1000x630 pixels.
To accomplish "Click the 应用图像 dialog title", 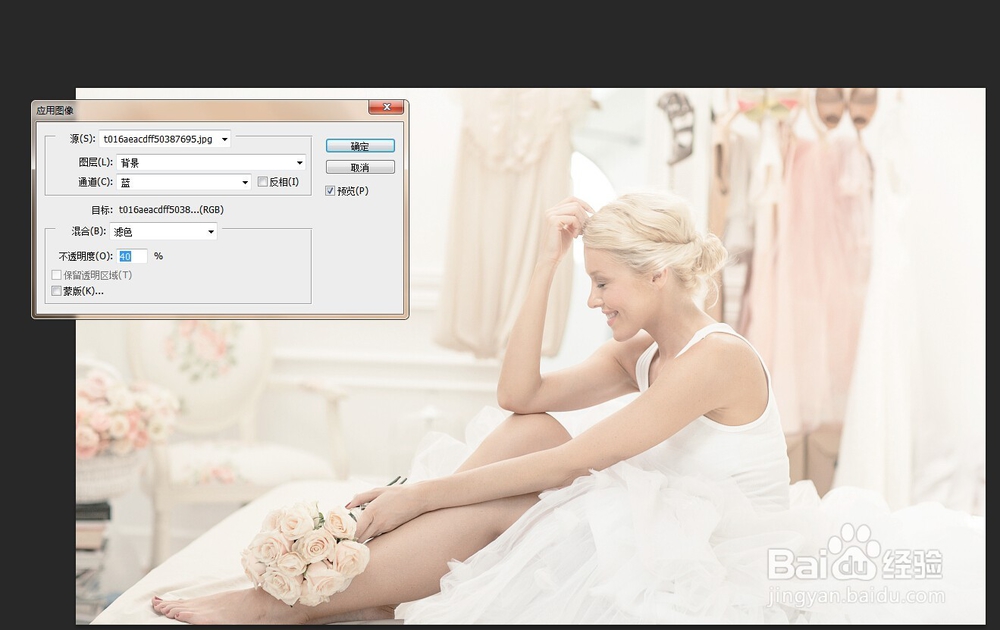I will [55, 110].
